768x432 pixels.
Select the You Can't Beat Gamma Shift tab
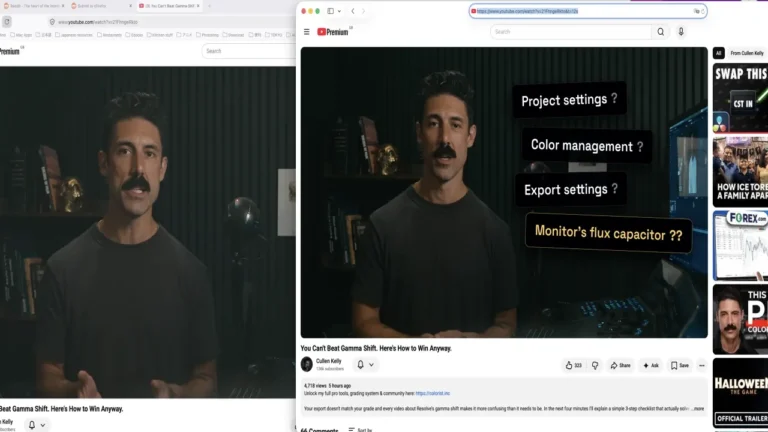tap(167, 6)
